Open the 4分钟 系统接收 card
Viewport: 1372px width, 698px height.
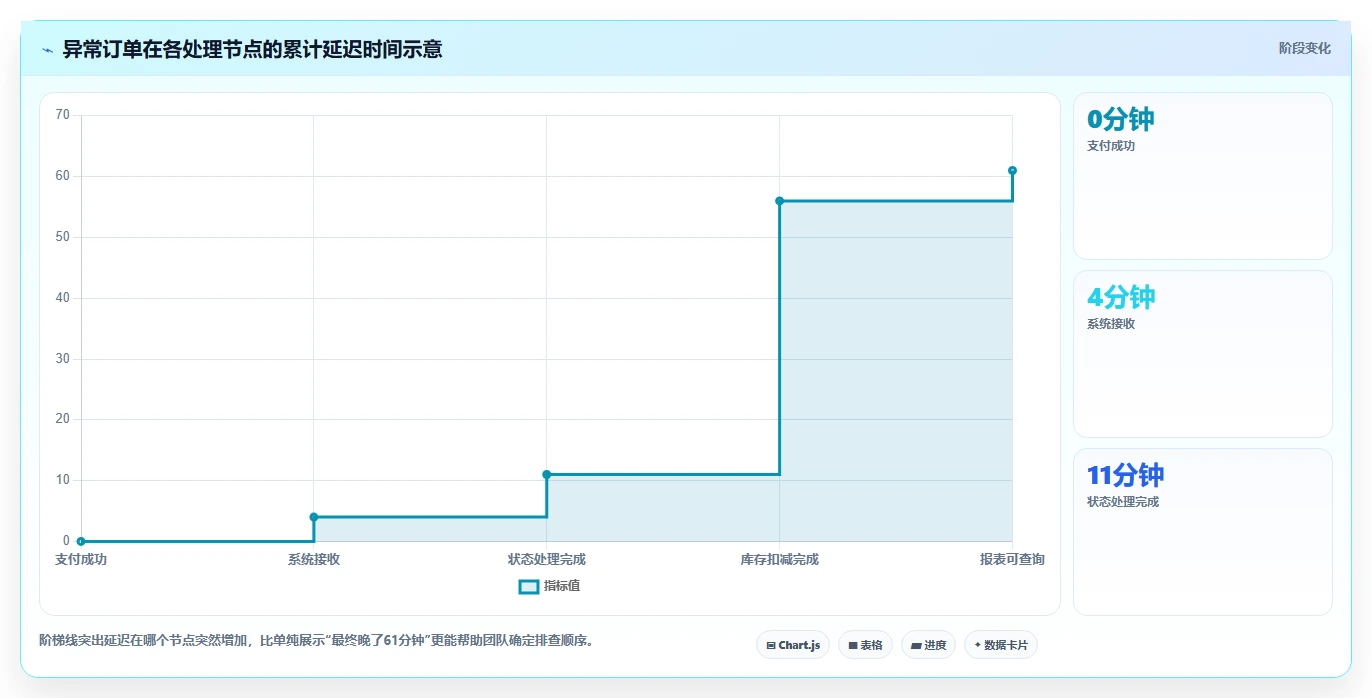tap(1202, 354)
